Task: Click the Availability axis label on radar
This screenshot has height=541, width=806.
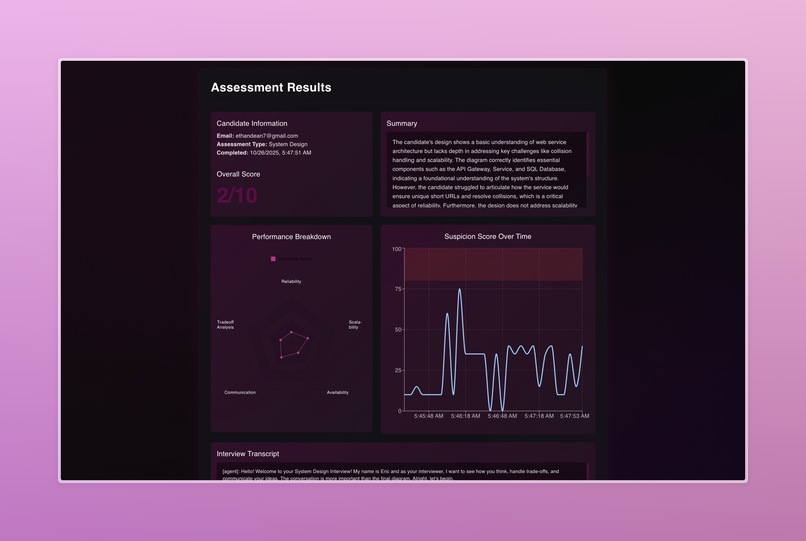Action: tap(338, 392)
